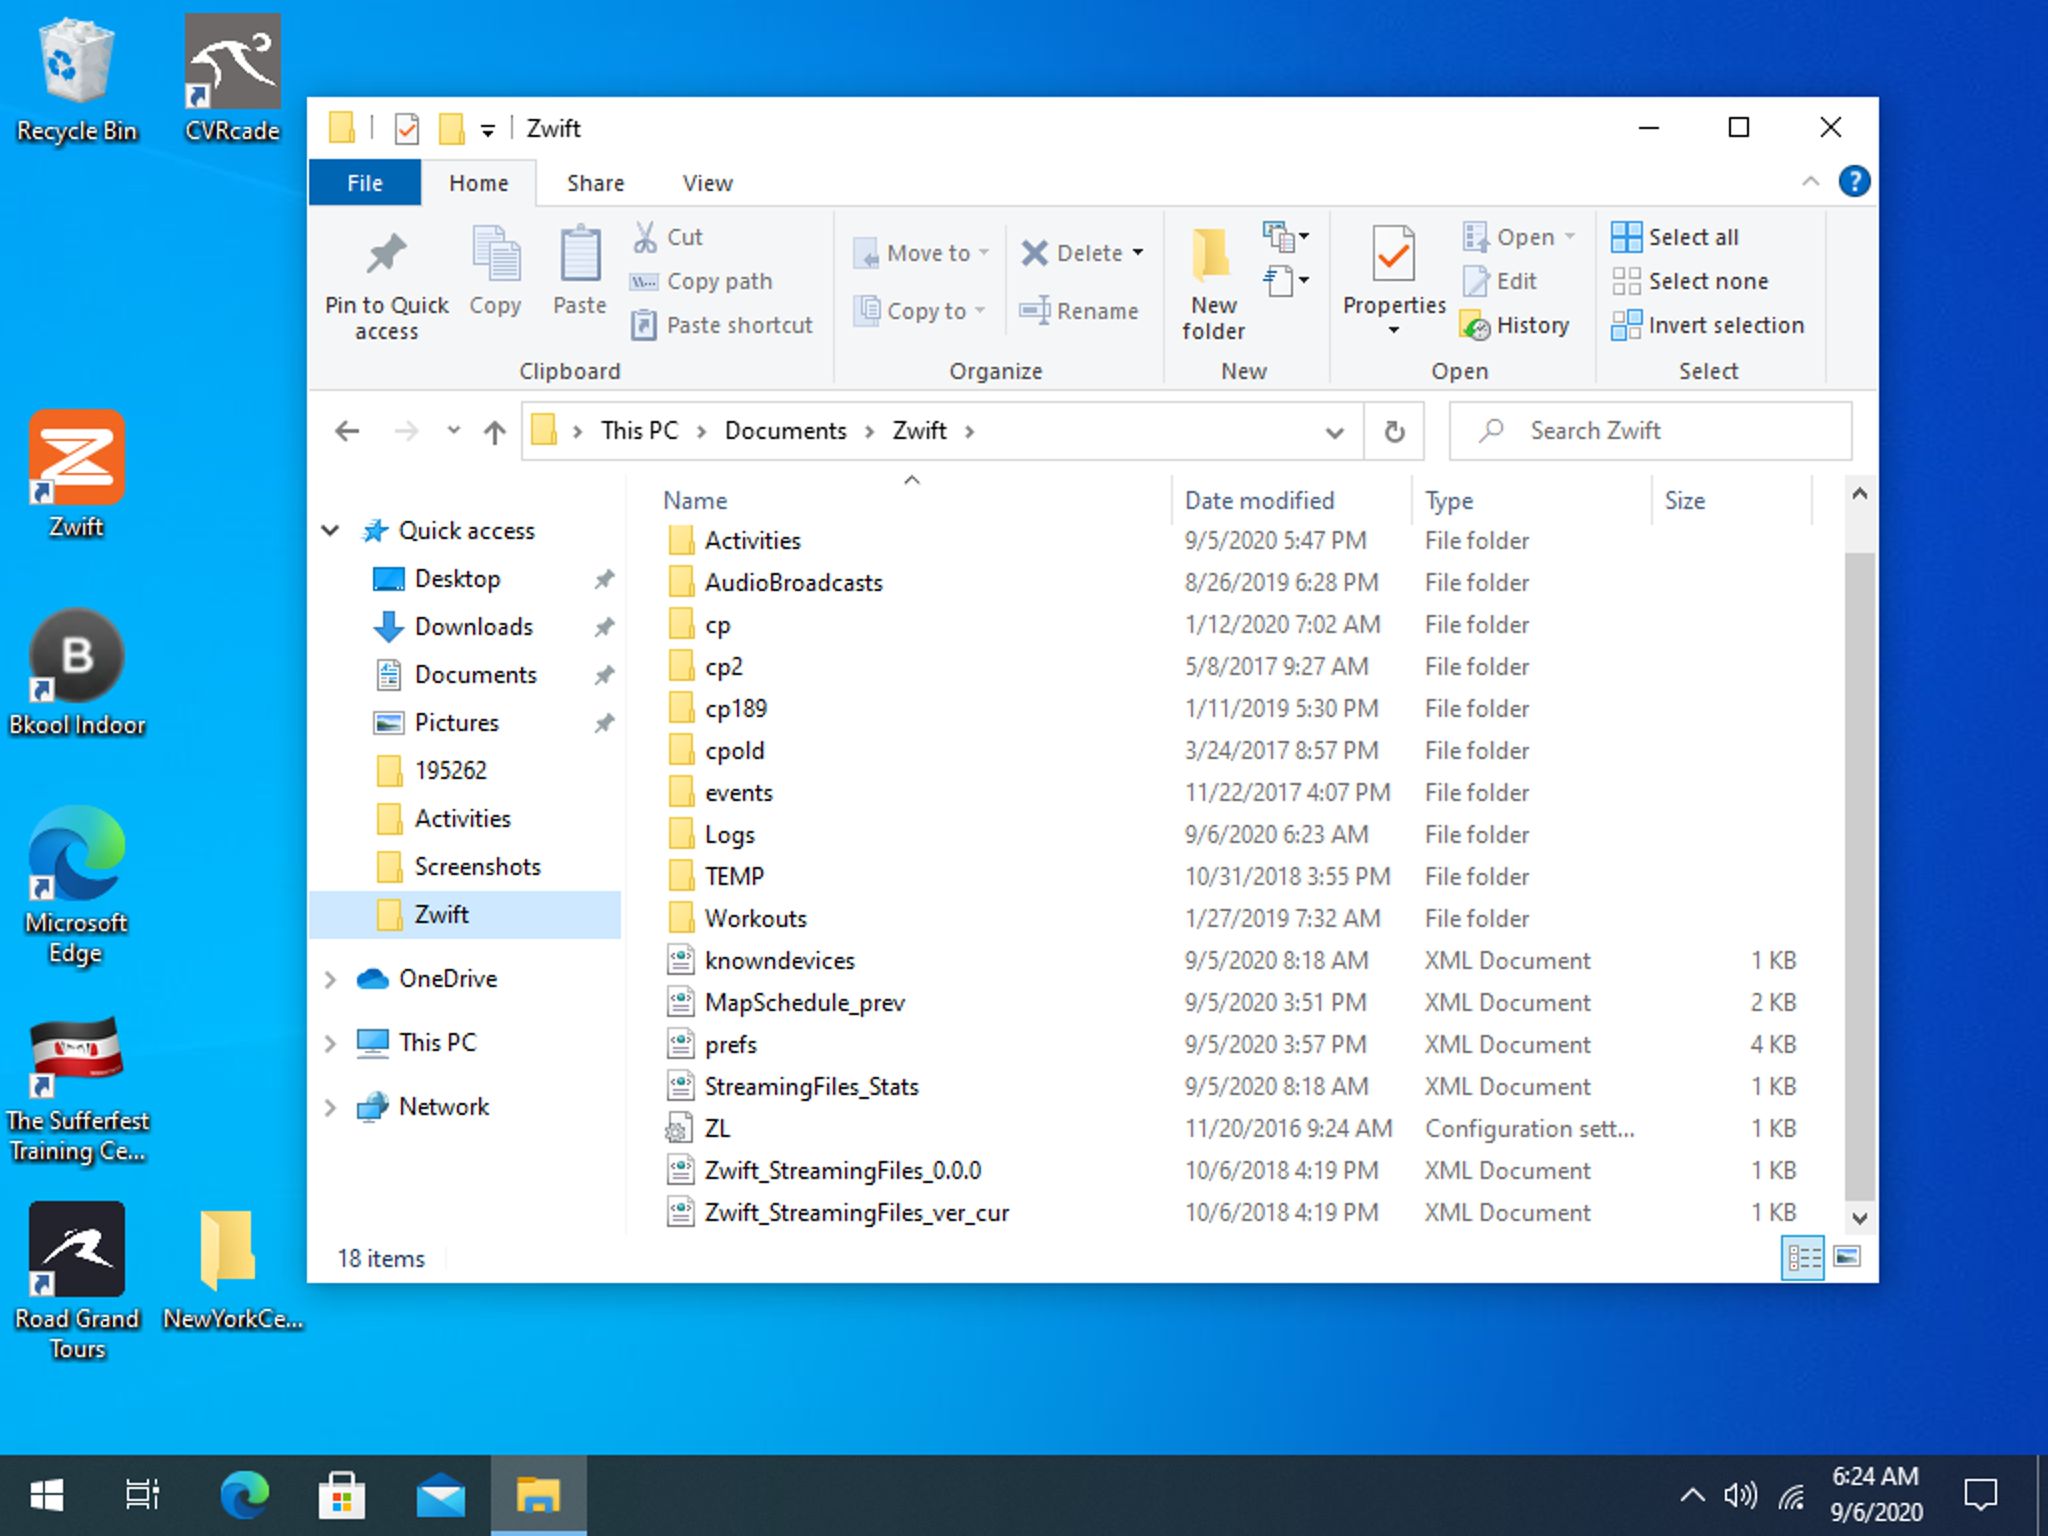This screenshot has height=1536, width=2048.
Task: Sort by the Date modified column header
Action: pos(1259,500)
